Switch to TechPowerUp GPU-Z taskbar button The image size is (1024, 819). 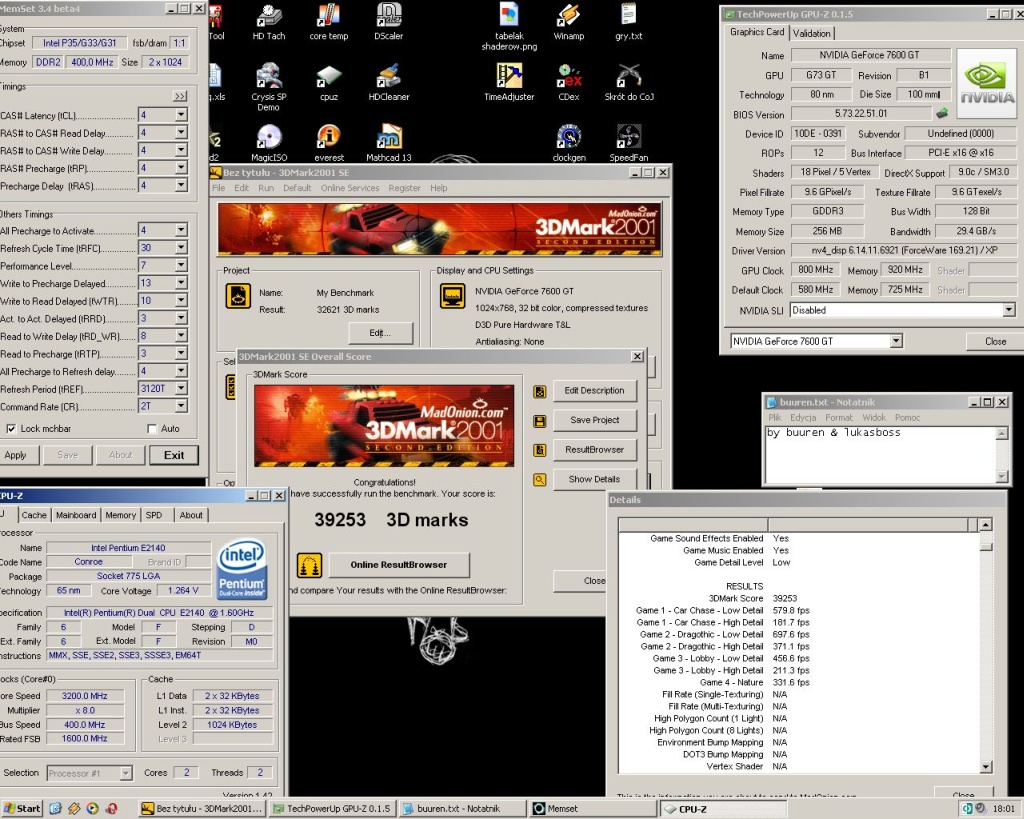(x=332, y=808)
